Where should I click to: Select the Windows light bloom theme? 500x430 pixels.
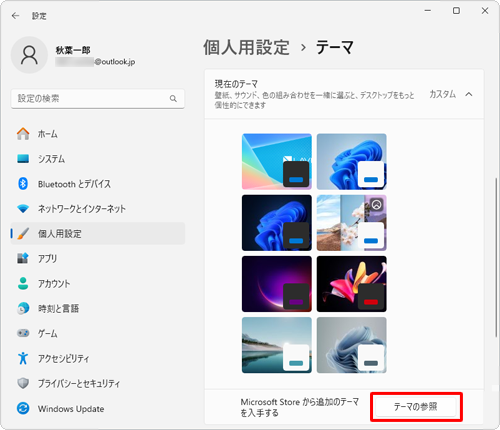[352, 162]
